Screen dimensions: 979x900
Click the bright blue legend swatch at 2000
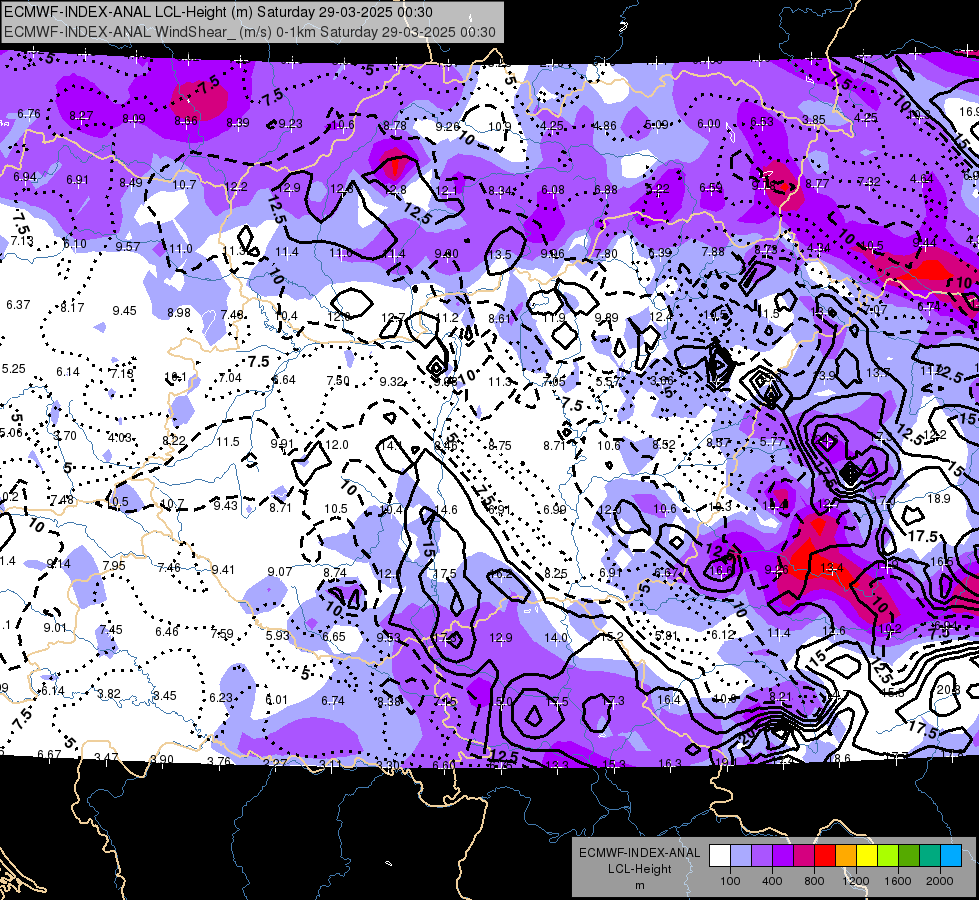tap(951, 856)
